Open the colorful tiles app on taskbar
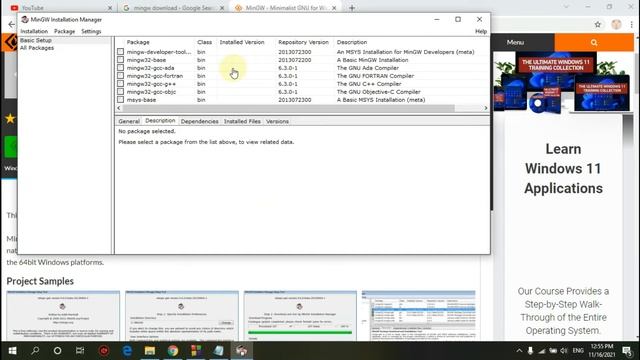Screen dimensions: 640x360 (x=196, y=351)
